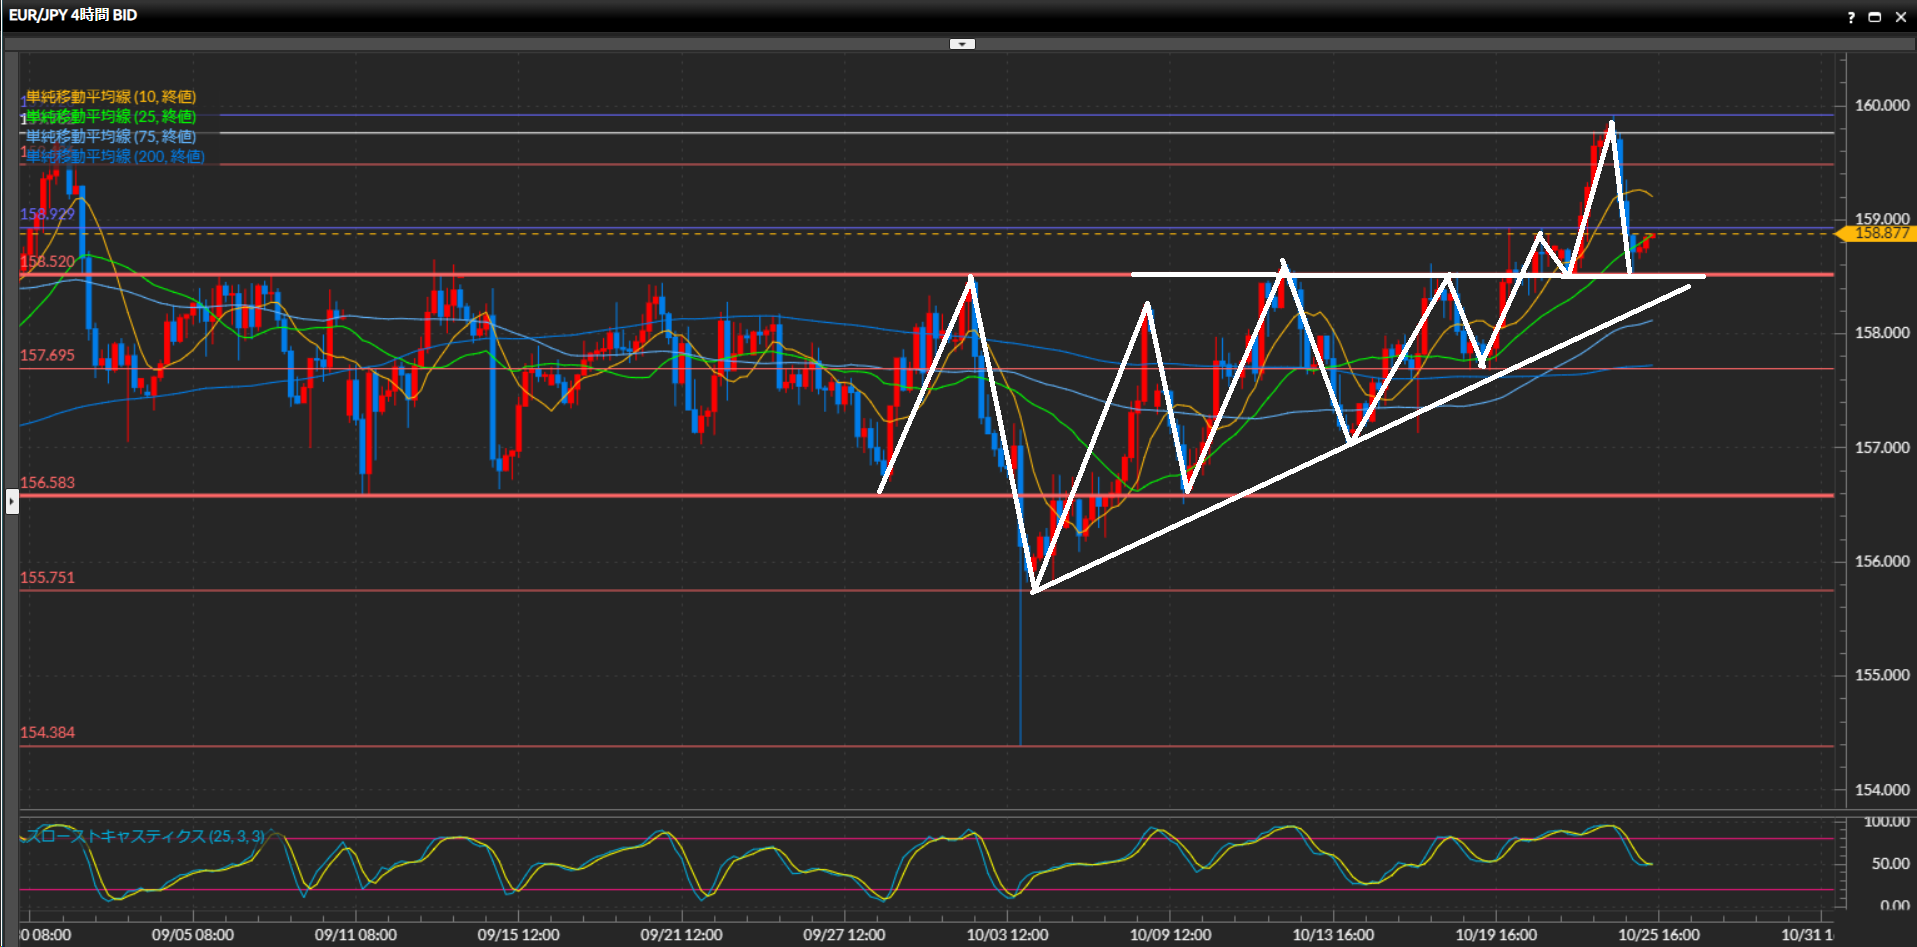Click the 154.384 support line label
The width and height of the screenshot is (1917, 947).
(x=48, y=733)
